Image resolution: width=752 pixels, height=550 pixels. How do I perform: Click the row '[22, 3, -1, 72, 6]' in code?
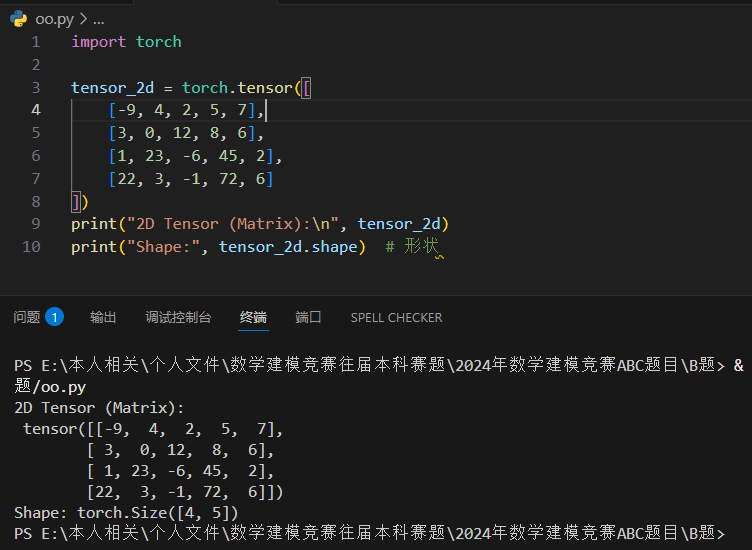tap(191, 179)
